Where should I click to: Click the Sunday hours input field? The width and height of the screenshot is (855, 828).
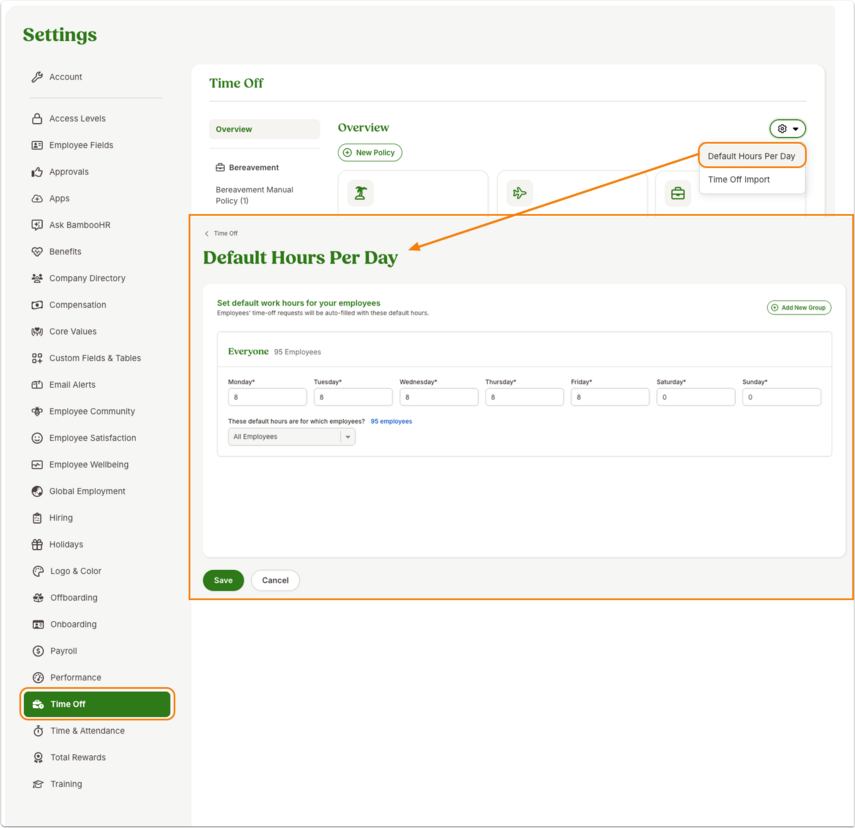(781, 397)
